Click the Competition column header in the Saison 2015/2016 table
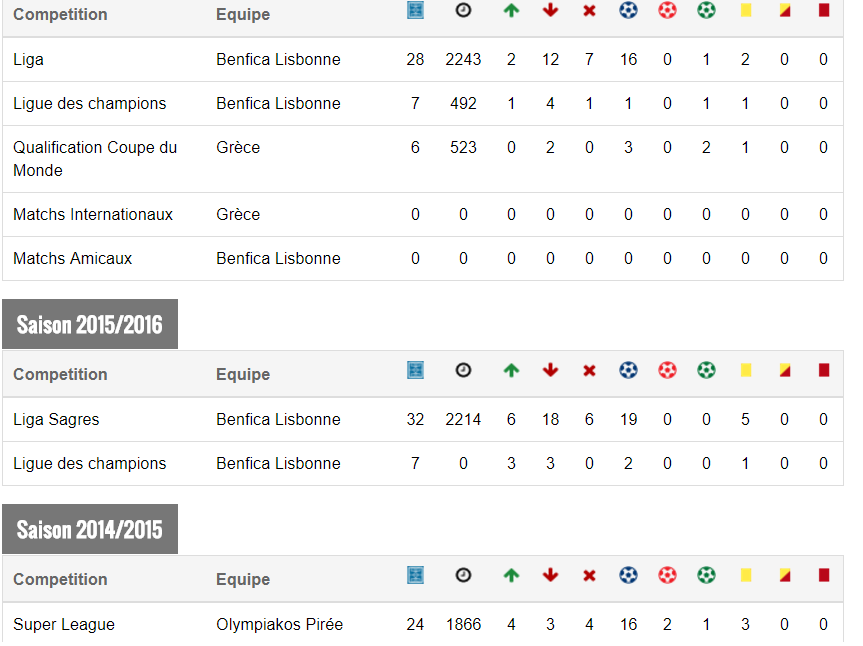This screenshot has width=863, height=646. tap(60, 374)
